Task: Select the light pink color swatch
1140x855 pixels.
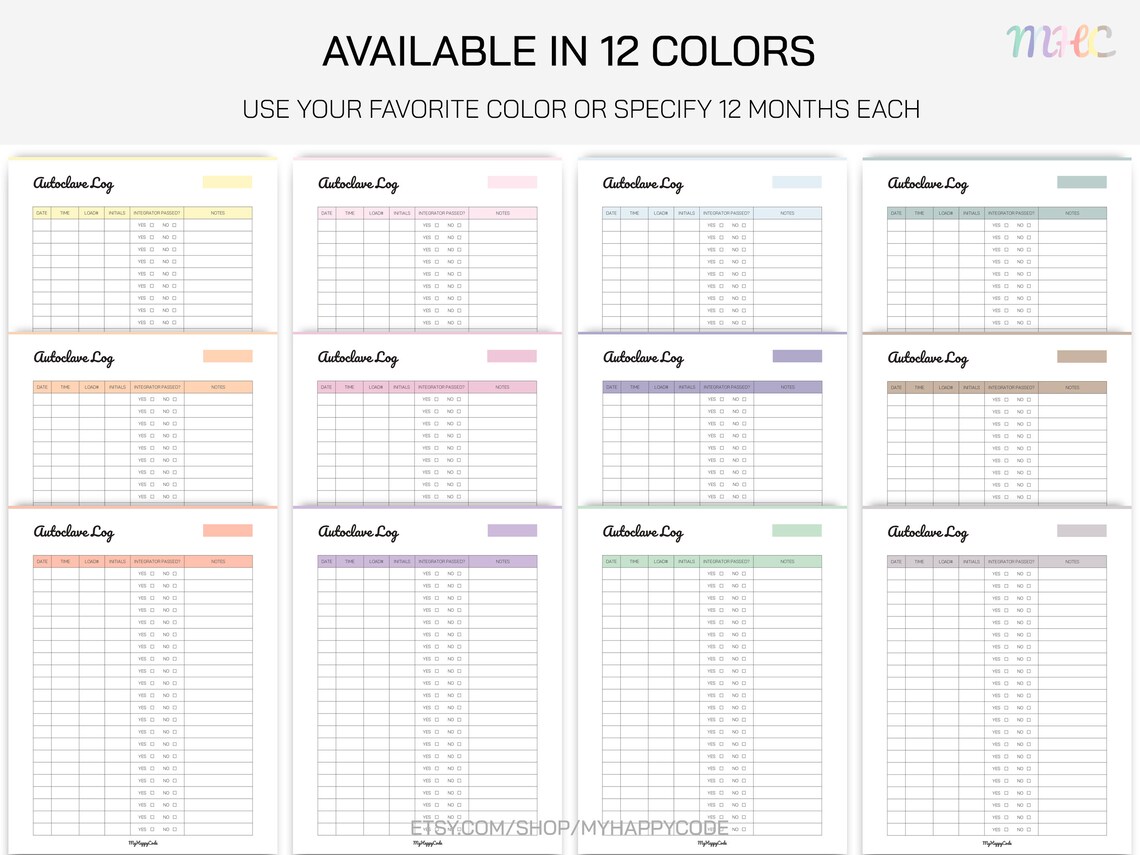Action: pos(512,182)
